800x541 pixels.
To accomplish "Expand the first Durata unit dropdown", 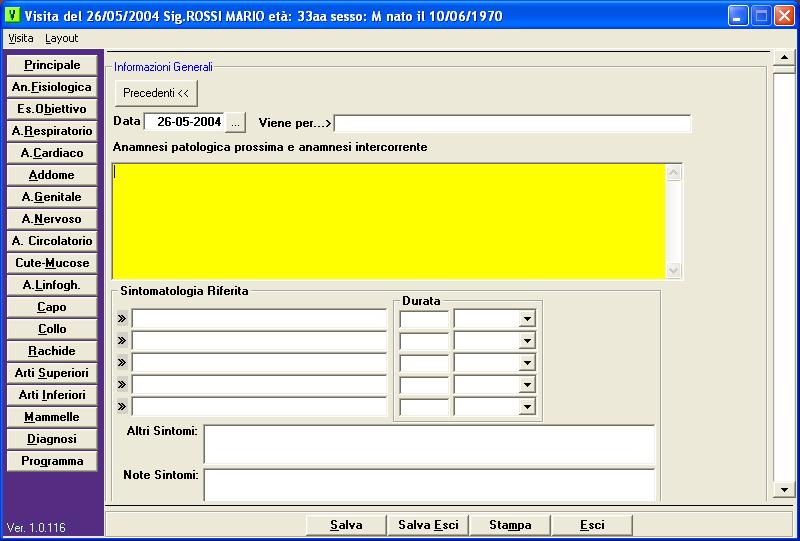I will click(527, 319).
